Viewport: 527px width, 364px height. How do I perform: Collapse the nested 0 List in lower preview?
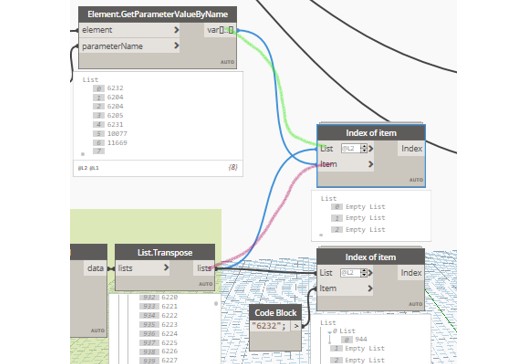(330, 331)
